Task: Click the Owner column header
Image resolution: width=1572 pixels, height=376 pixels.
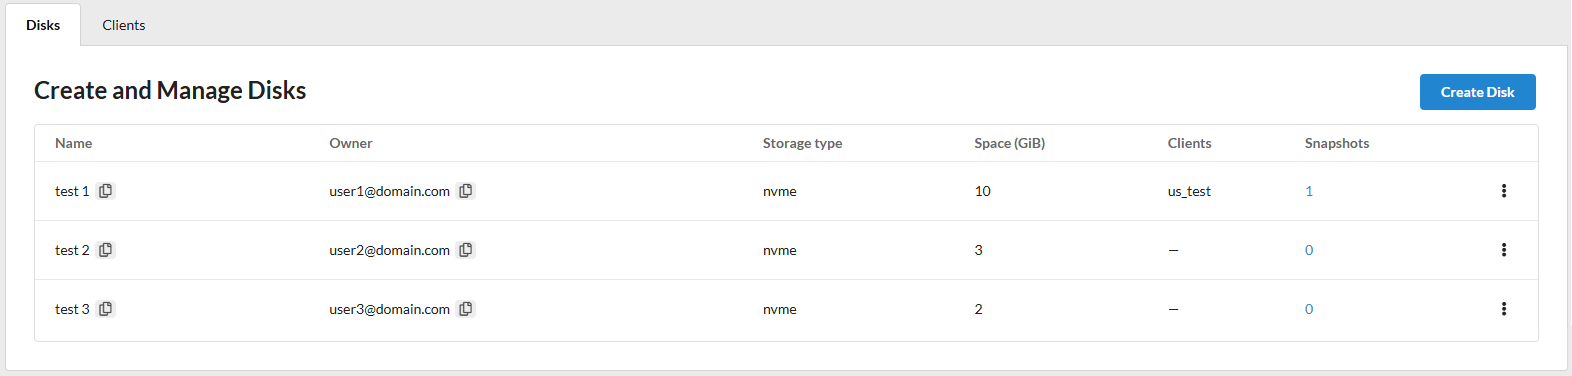Action: (351, 143)
